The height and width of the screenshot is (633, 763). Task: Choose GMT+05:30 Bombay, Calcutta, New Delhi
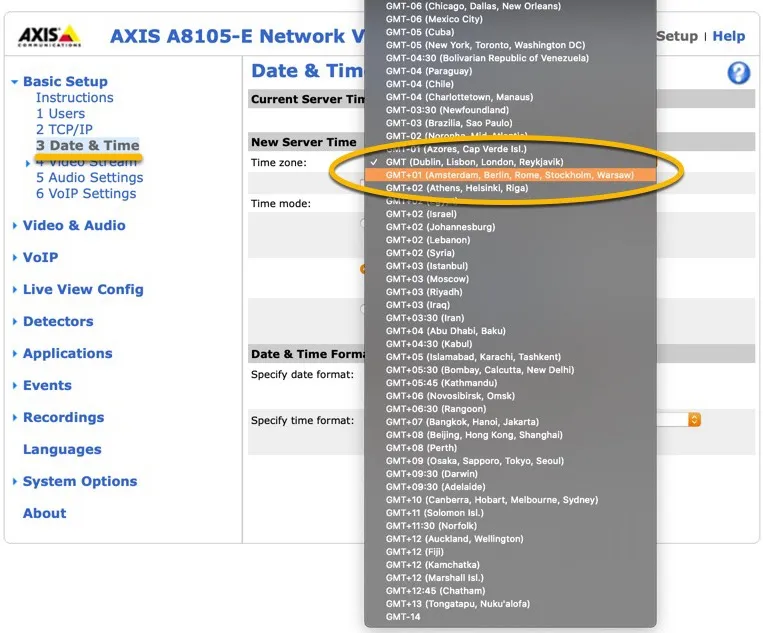[x=510, y=370]
